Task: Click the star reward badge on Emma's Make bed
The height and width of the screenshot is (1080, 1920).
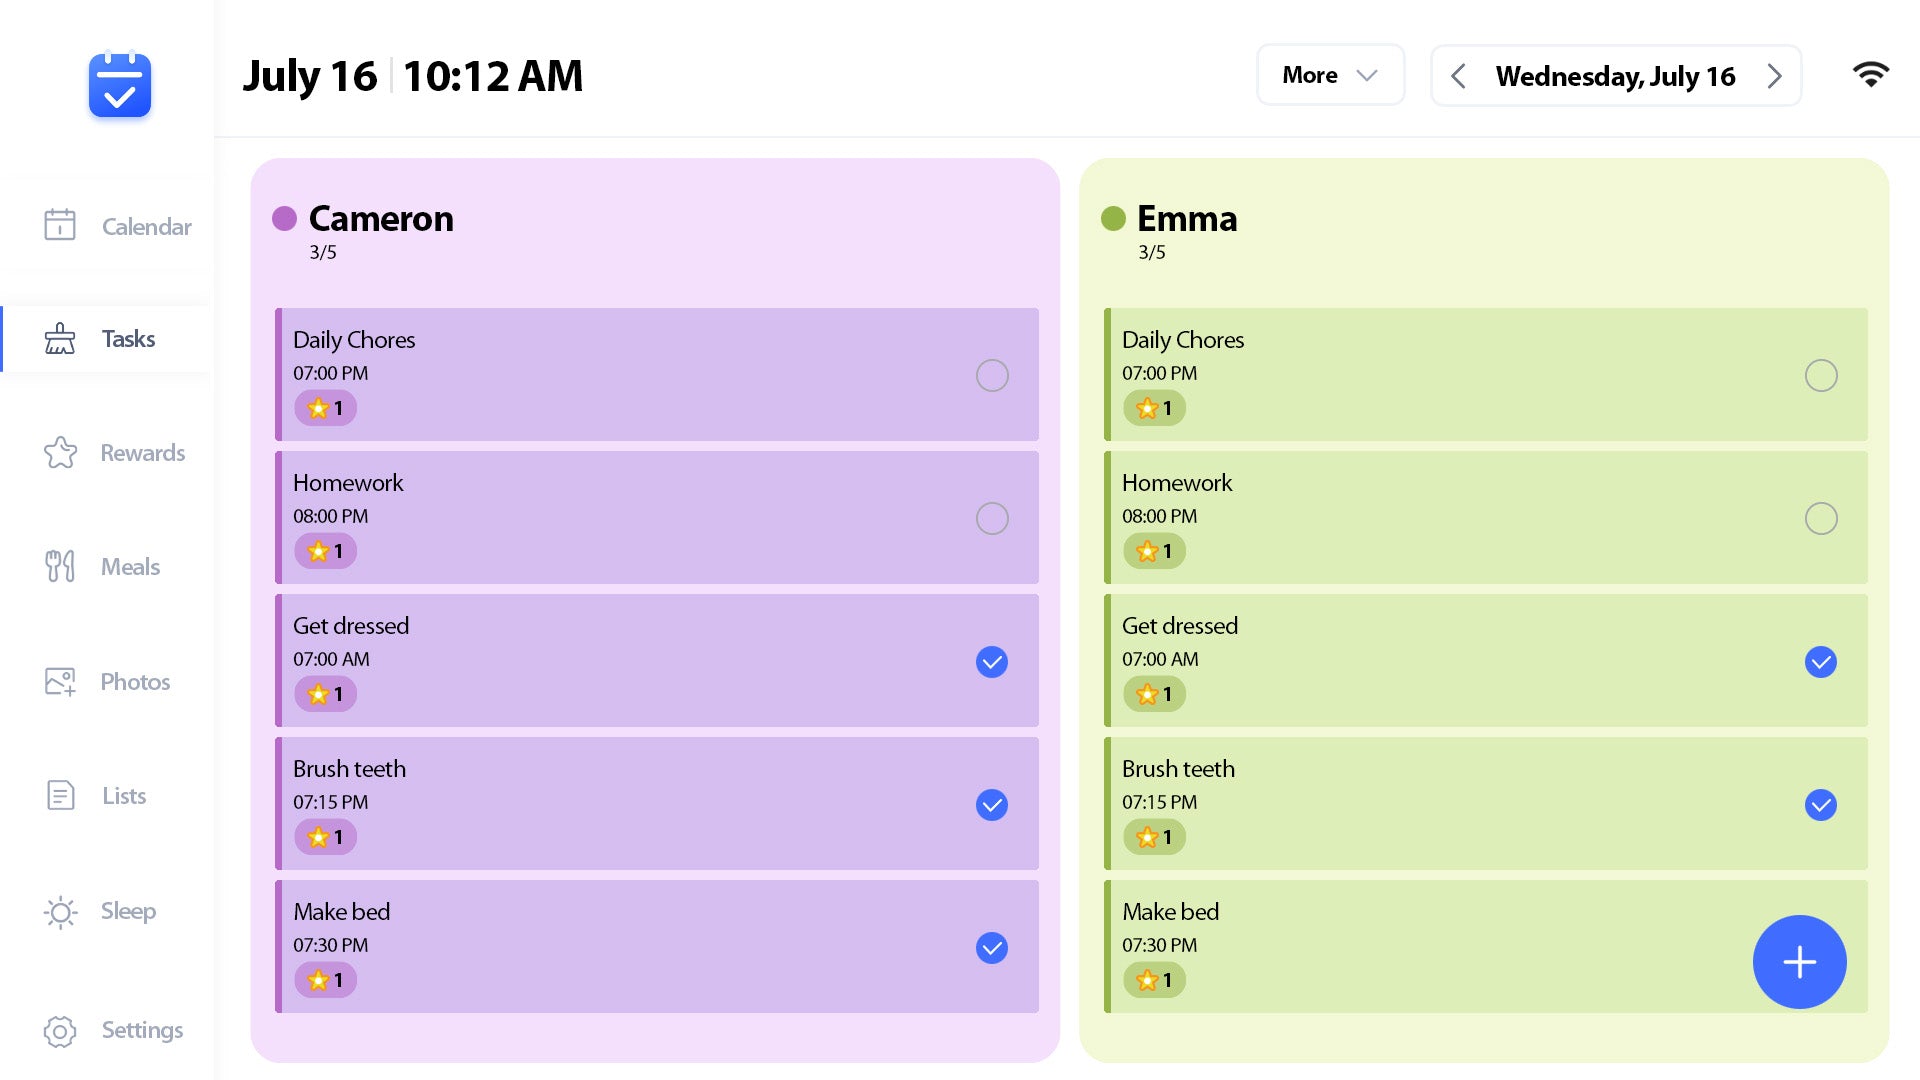Action: 1153,980
